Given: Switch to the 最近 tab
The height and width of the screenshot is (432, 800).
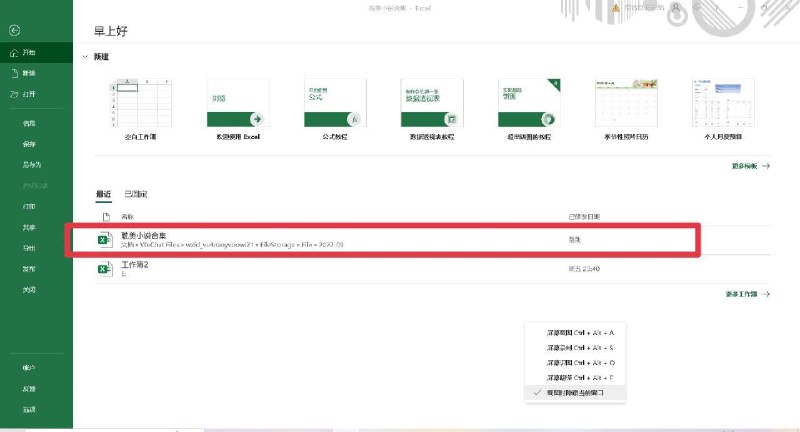Looking at the screenshot, I should 104,194.
